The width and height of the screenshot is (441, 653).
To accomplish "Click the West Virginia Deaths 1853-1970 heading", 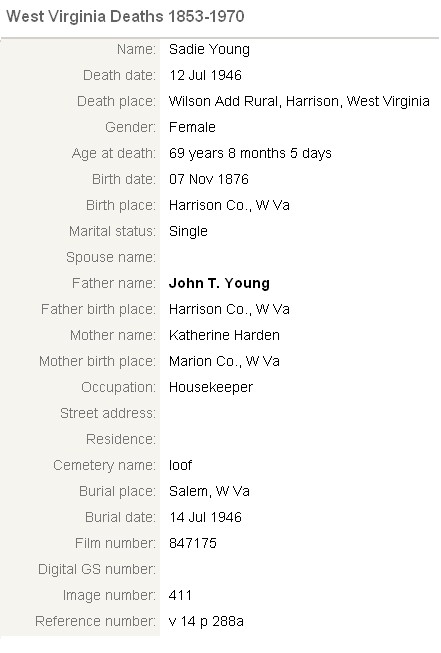I will click(125, 17).
